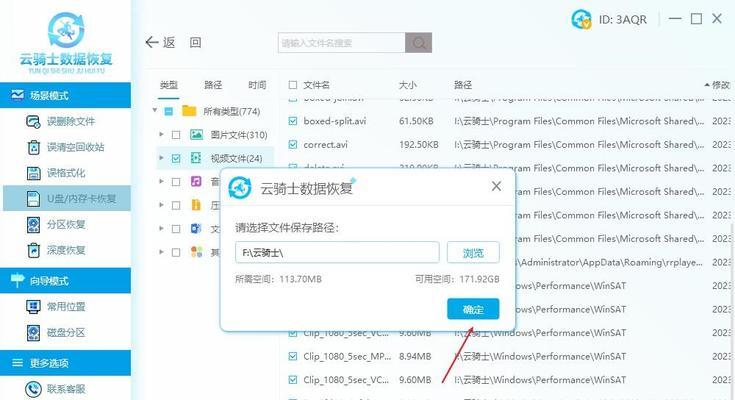
Task: Open 向导模式 section
Action: pos(66,280)
